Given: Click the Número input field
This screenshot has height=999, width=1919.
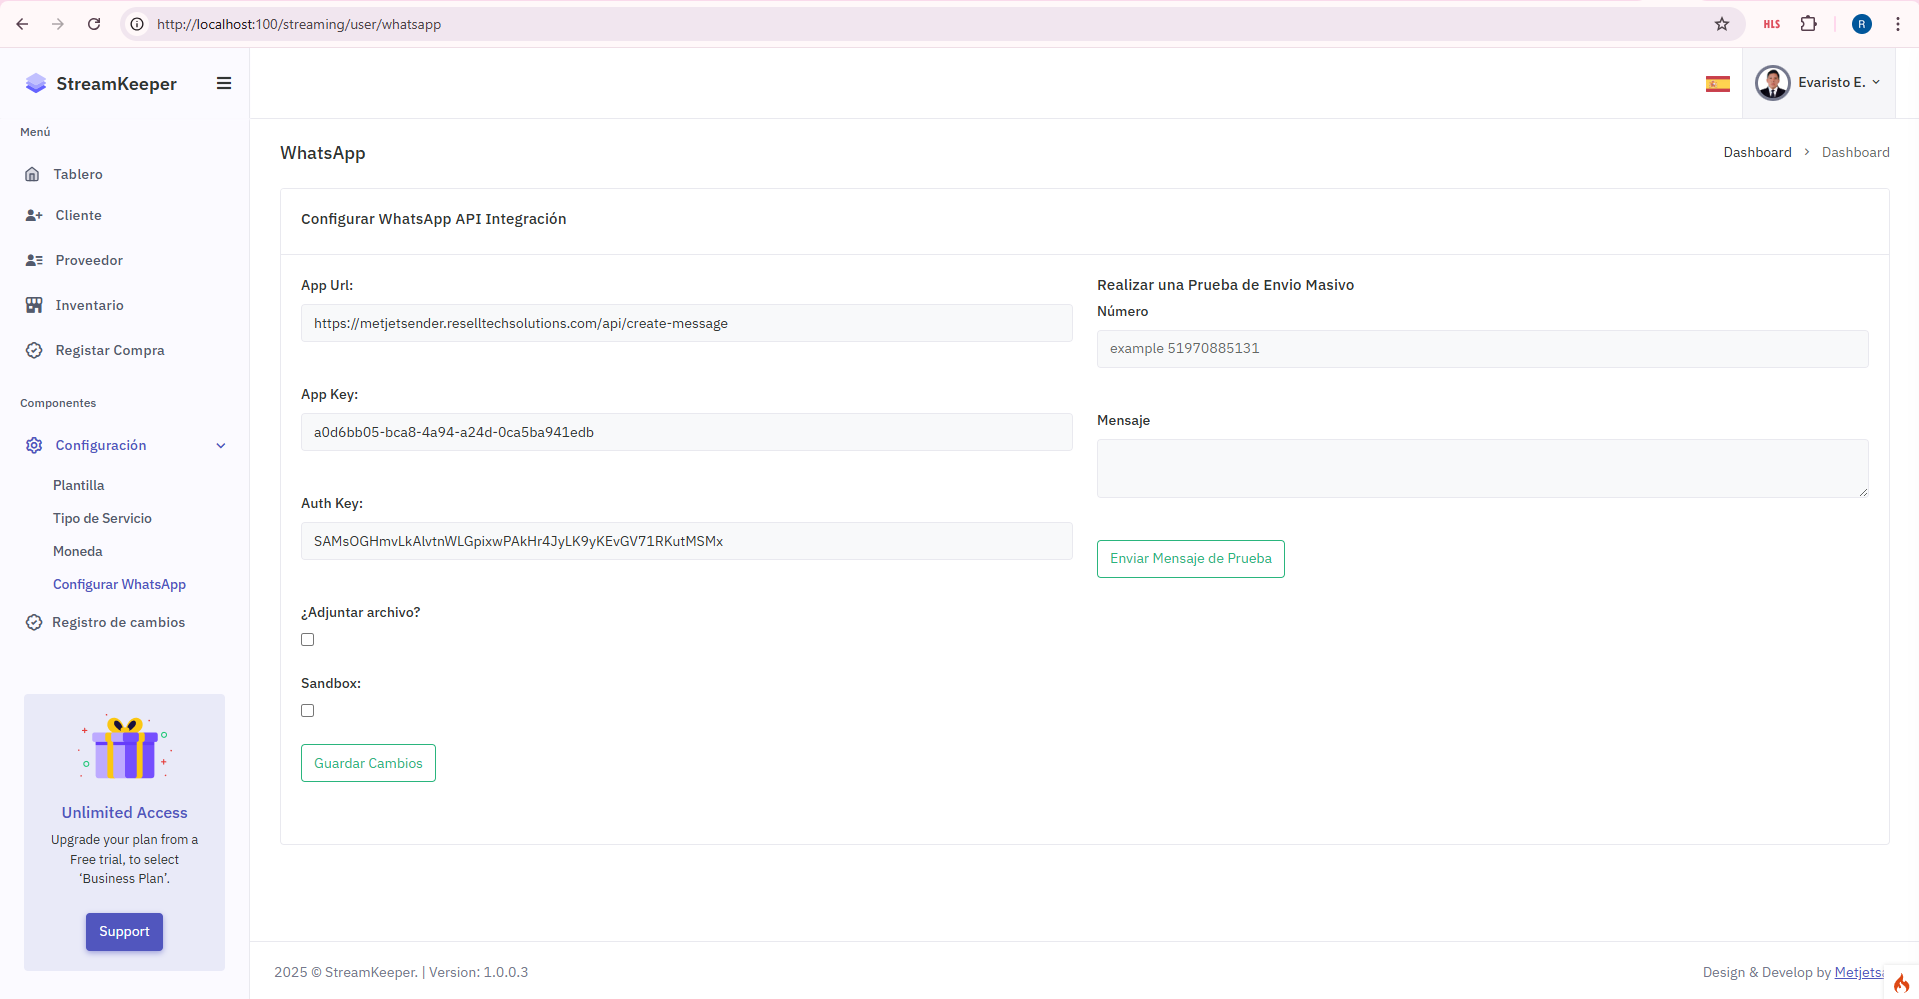Looking at the screenshot, I should pyautogui.click(x=1482, y=349).
